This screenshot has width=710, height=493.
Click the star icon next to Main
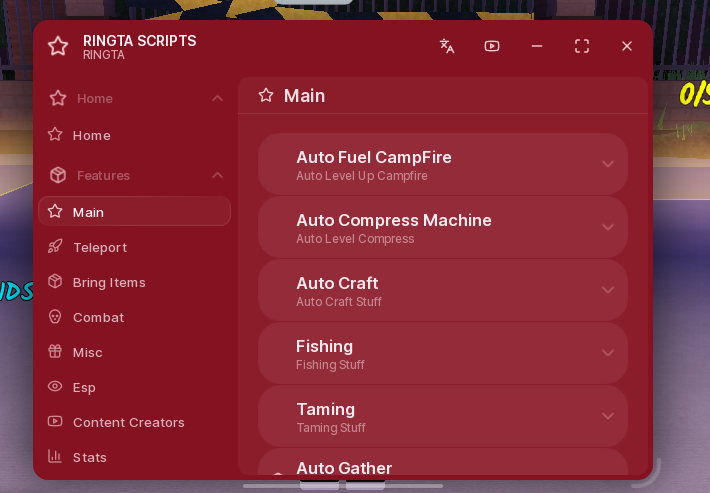click(55, 211)
